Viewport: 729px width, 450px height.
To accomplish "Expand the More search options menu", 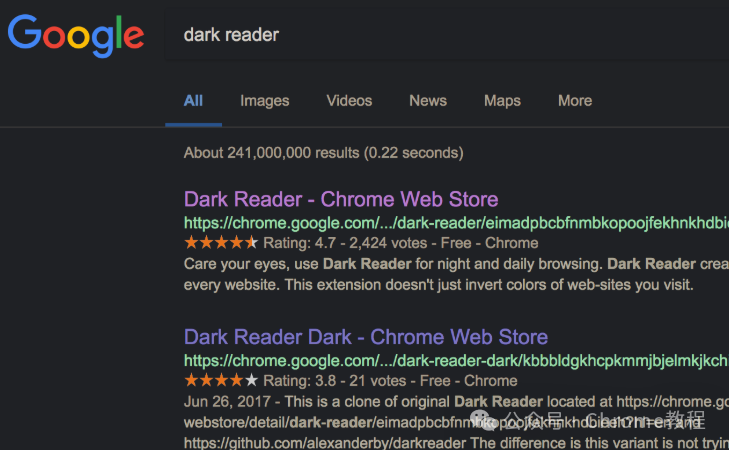I will [575, 101].
